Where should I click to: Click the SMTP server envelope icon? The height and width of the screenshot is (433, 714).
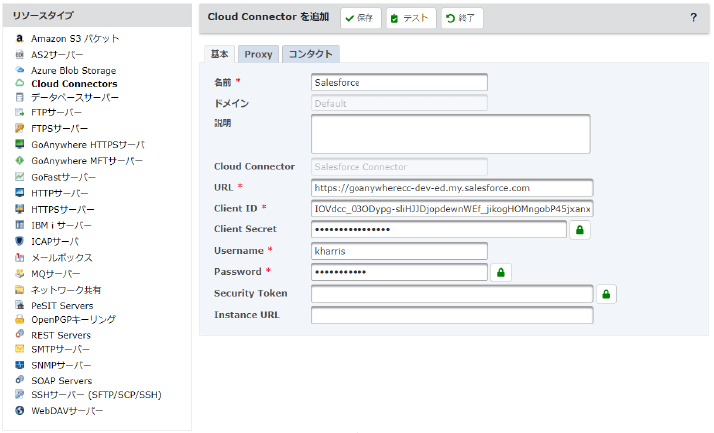(x=20, y=349)
